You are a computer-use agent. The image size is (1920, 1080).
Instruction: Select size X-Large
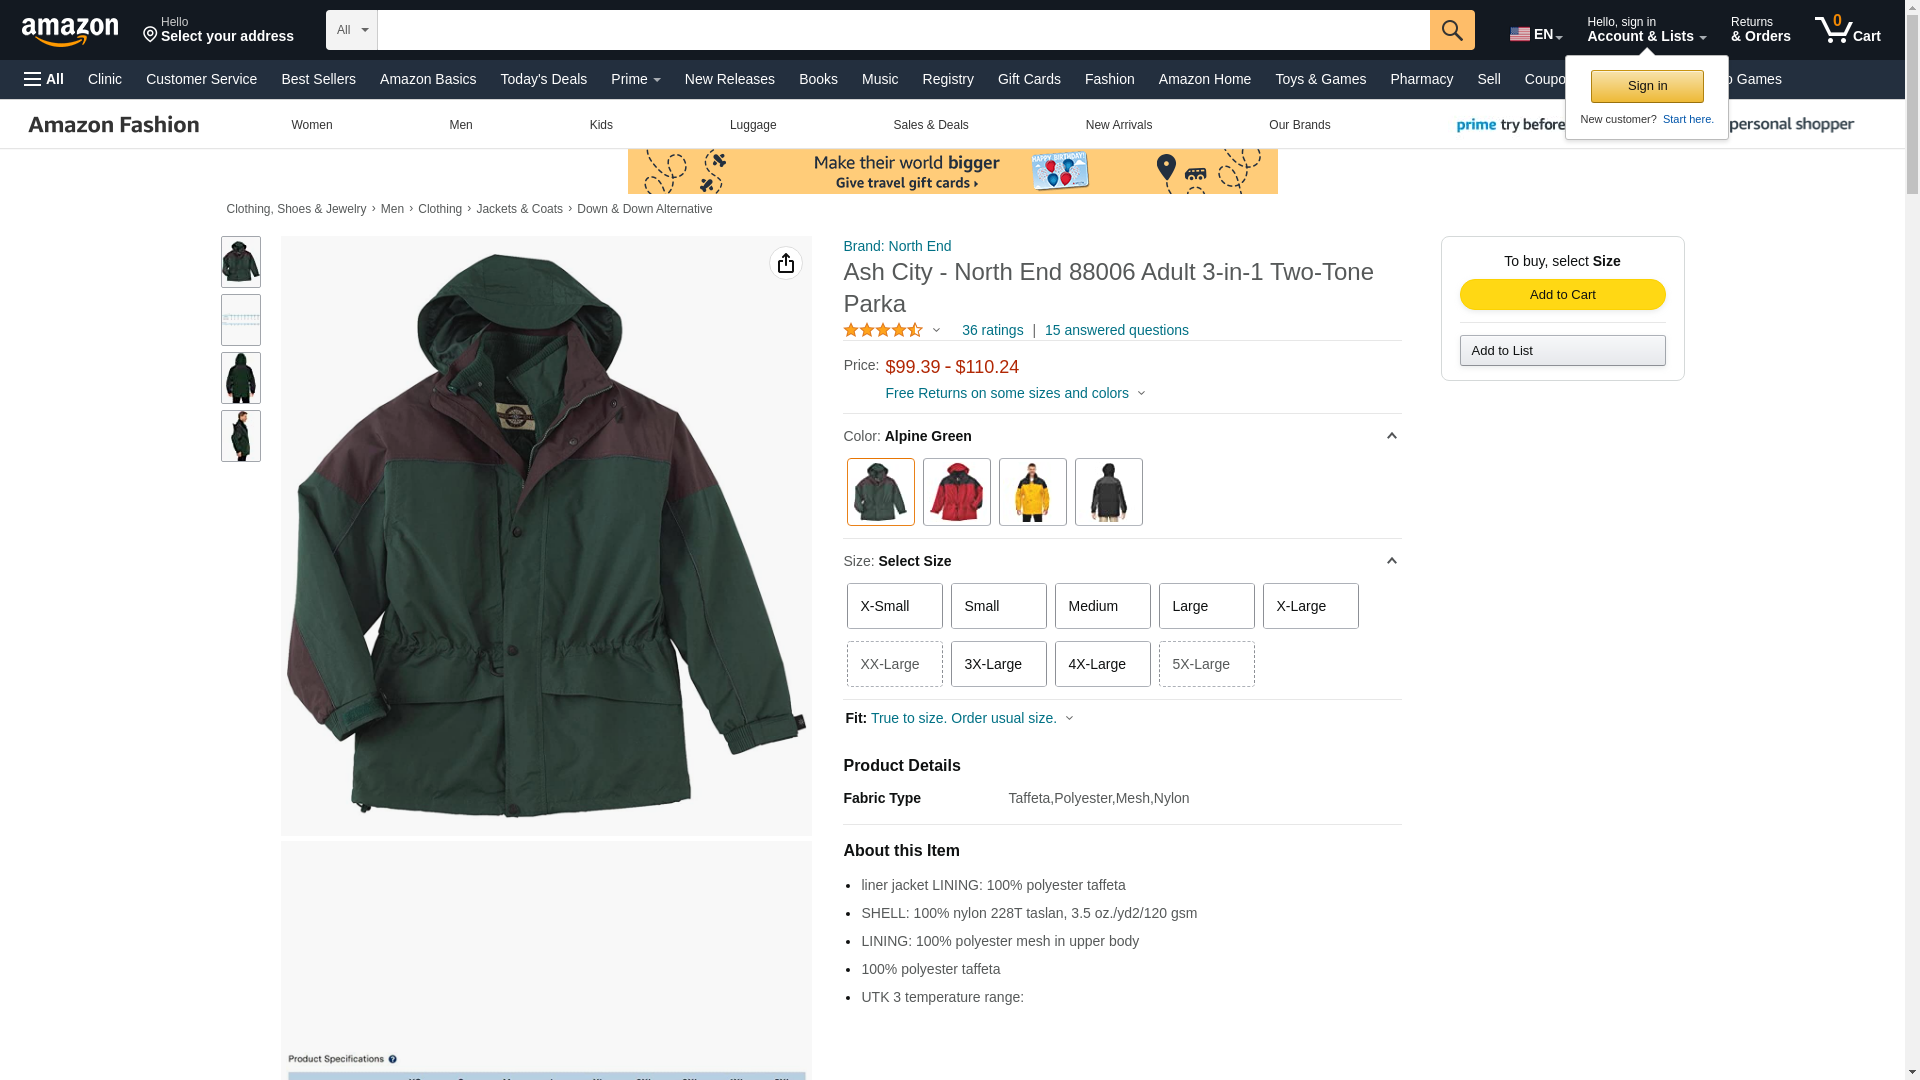click(1309, 606)
